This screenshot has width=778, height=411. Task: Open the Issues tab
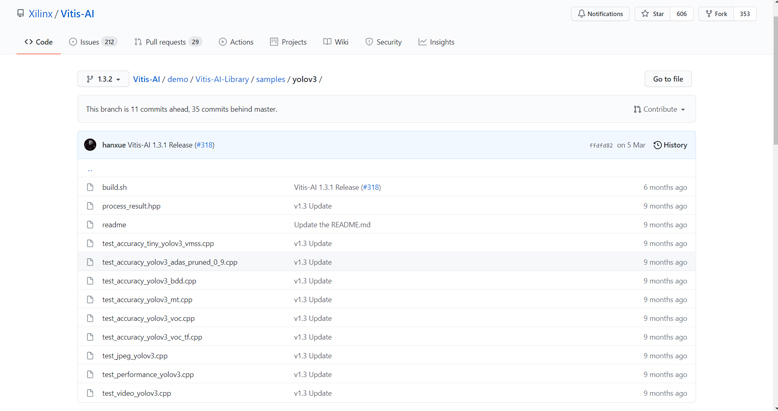click(92, 42)
